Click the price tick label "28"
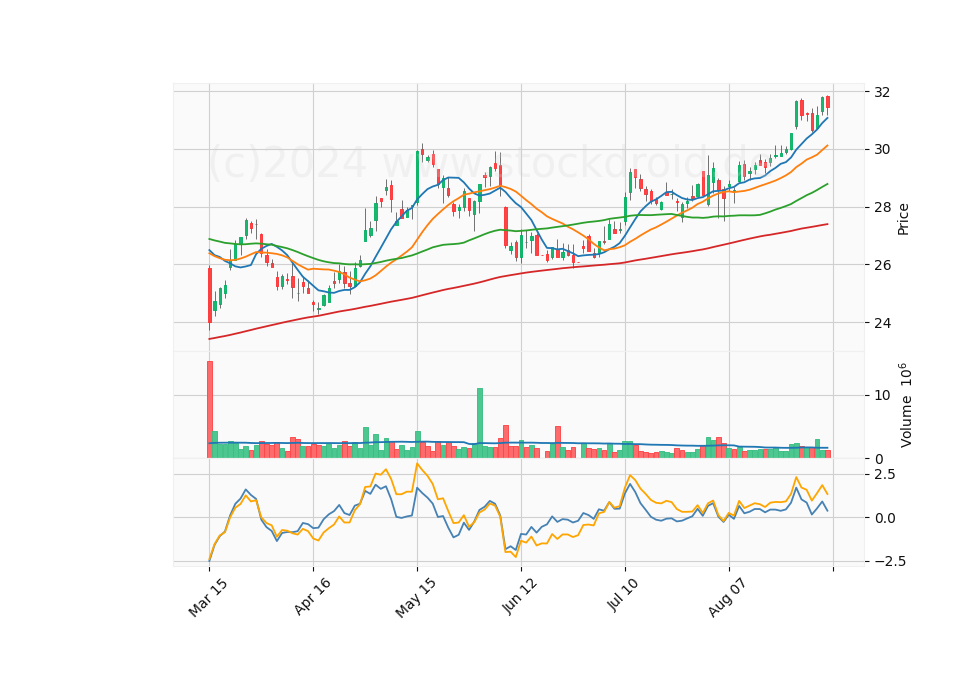 [x=882, y=208]
